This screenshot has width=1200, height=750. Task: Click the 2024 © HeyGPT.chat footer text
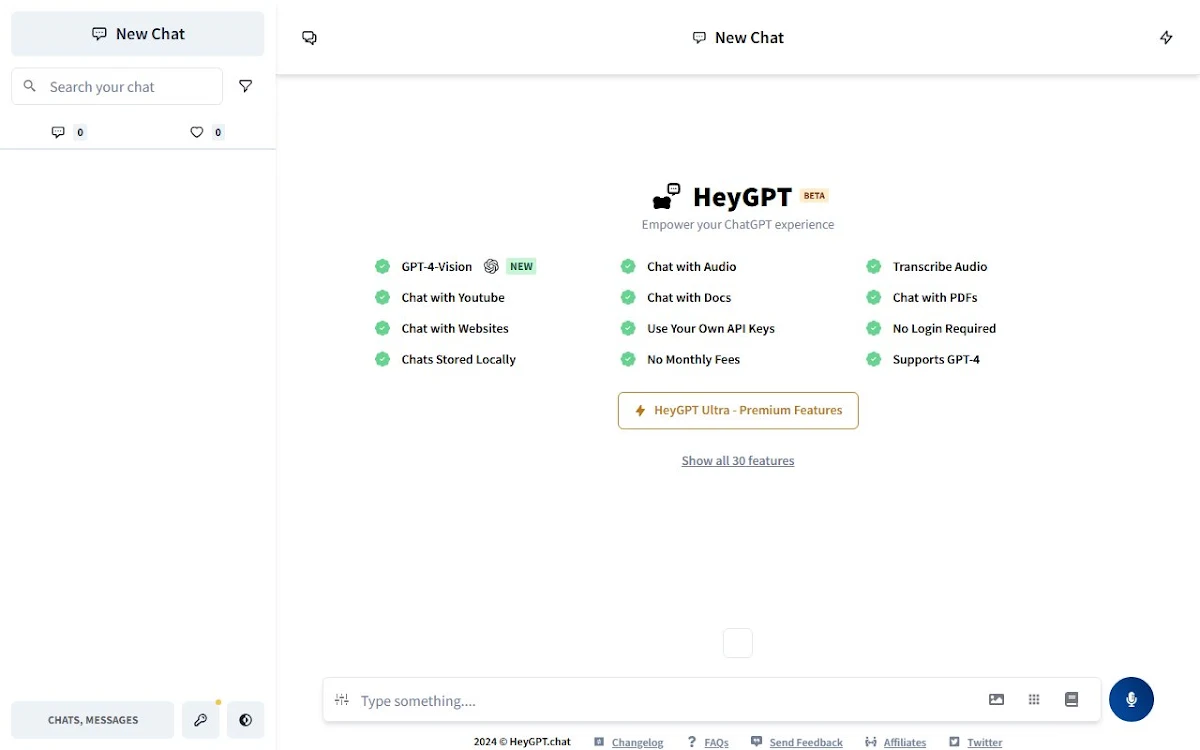(x=522, y=742)
